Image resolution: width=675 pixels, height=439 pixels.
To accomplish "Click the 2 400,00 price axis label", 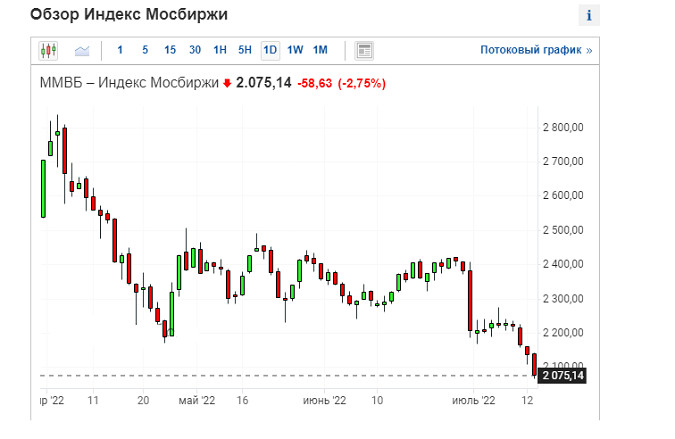I will (x=563, y=264).
